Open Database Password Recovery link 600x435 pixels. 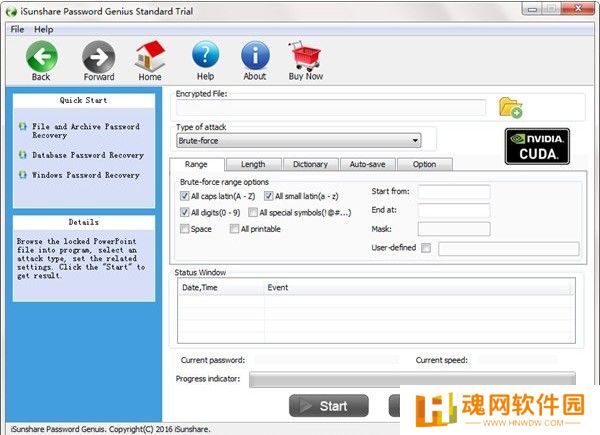tap(88, 155)
